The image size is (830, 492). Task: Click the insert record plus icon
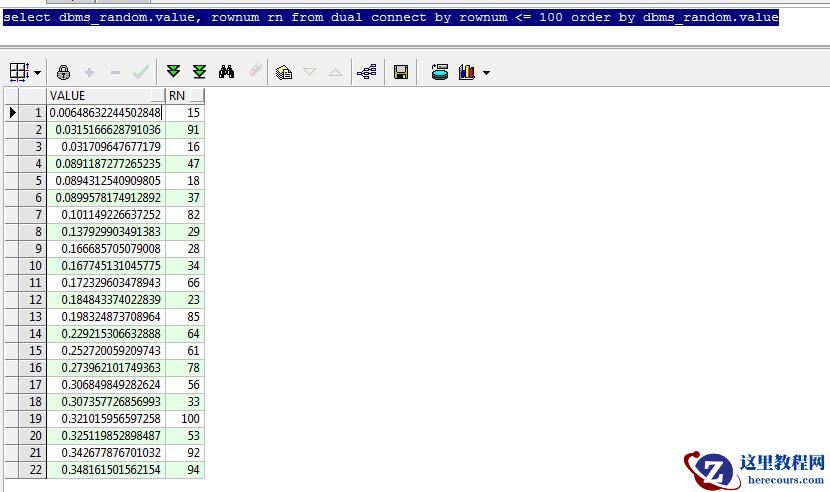(89, 72)
